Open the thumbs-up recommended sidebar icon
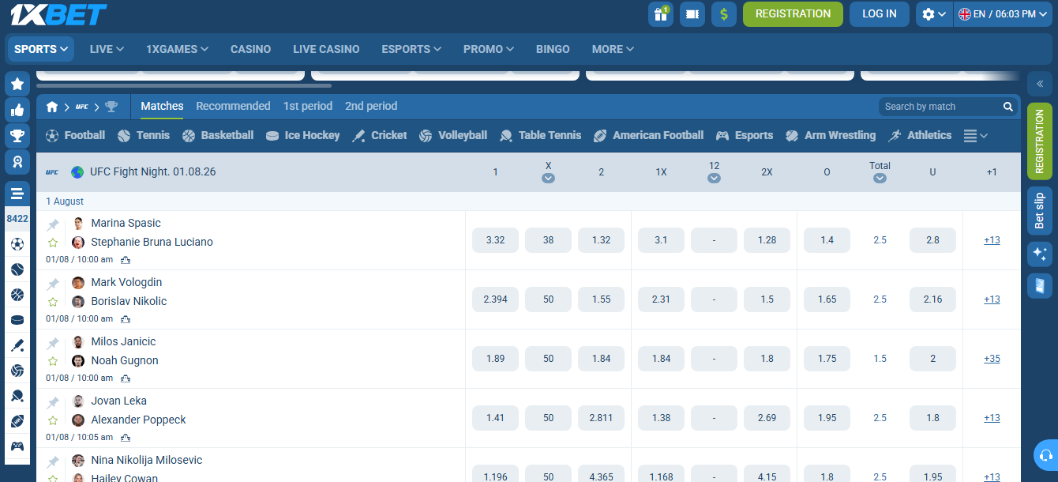Viewport: 1058px width, 482px height. click(x=18, y=110)
